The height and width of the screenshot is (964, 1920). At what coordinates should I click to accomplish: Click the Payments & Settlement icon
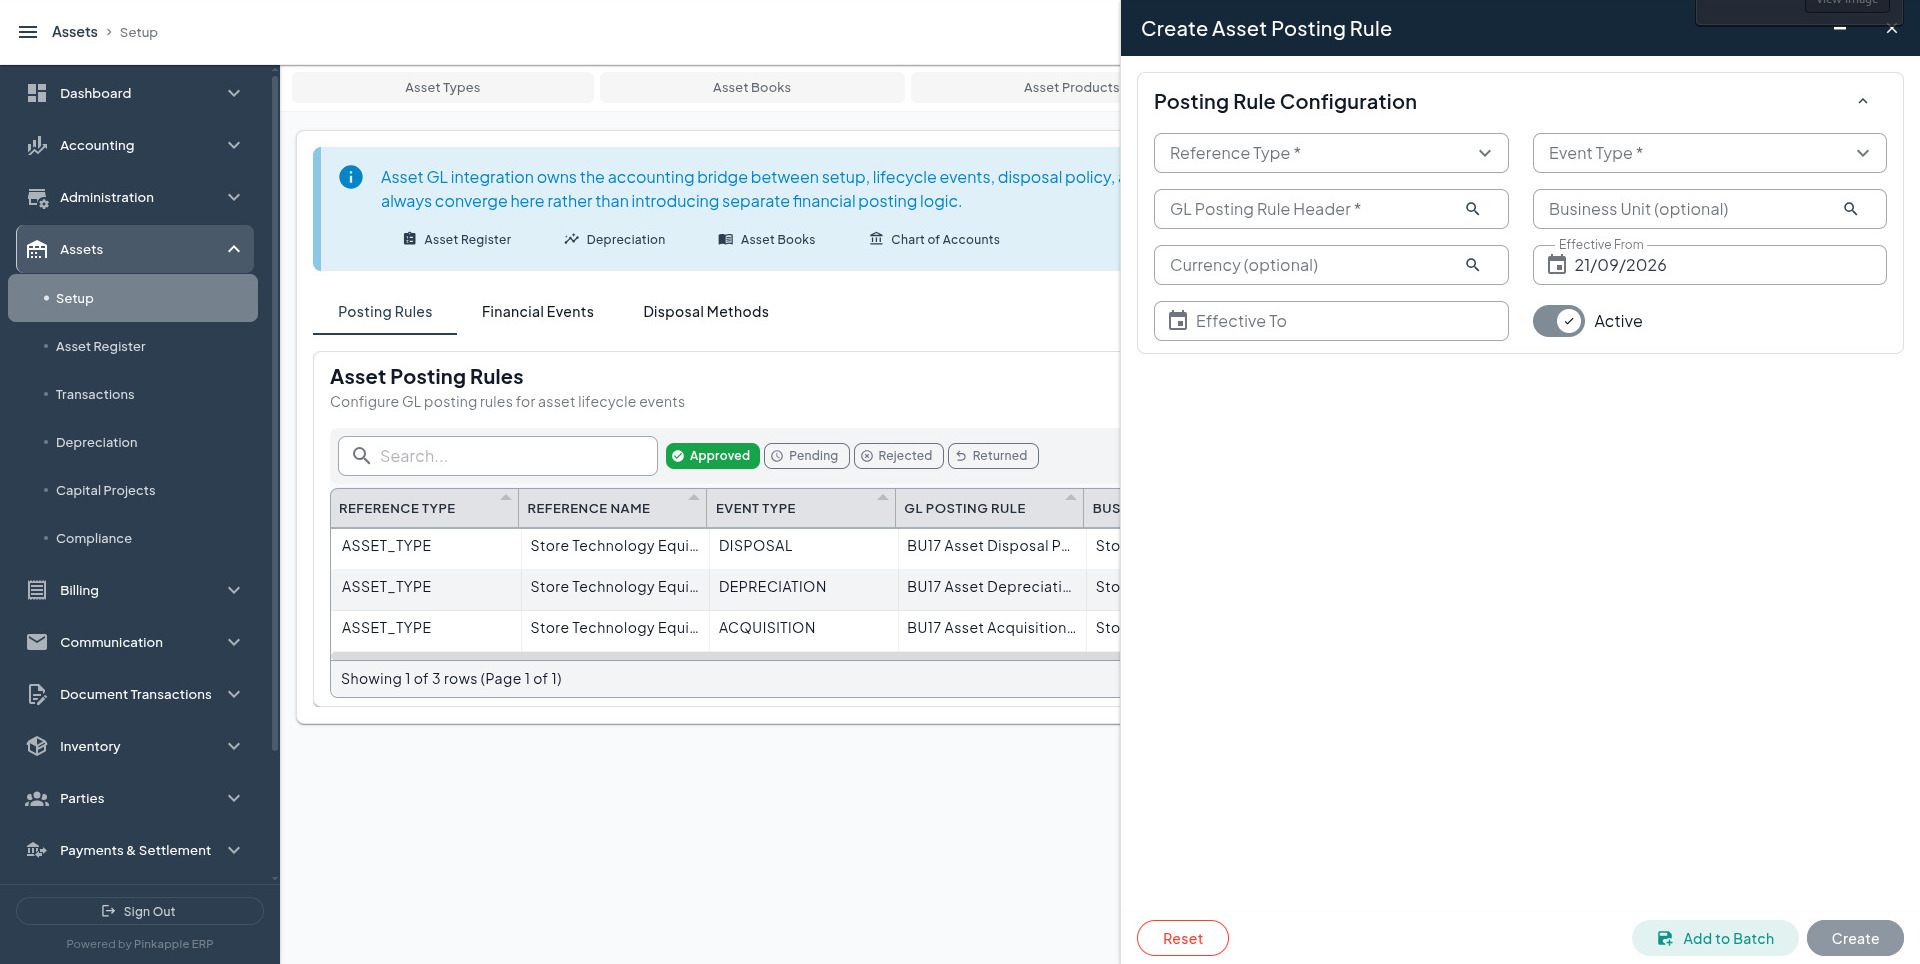[37, 850]
